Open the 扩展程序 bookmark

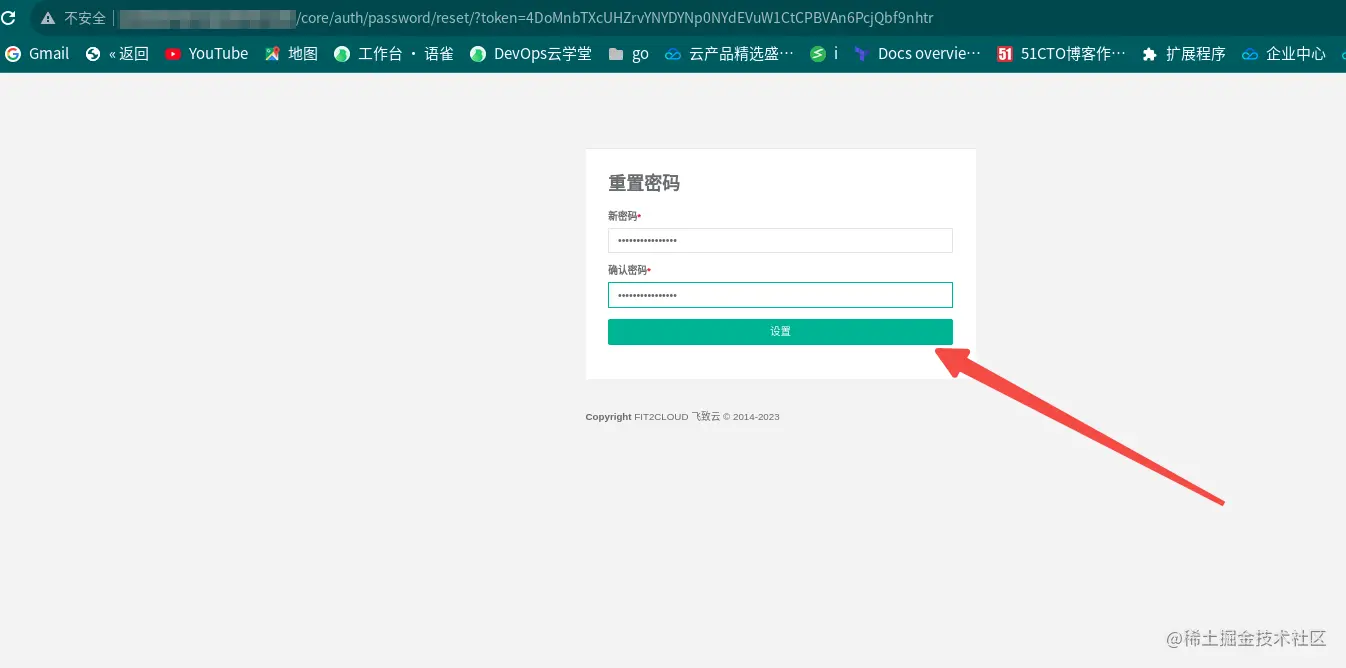click(x=1184, y=54)
